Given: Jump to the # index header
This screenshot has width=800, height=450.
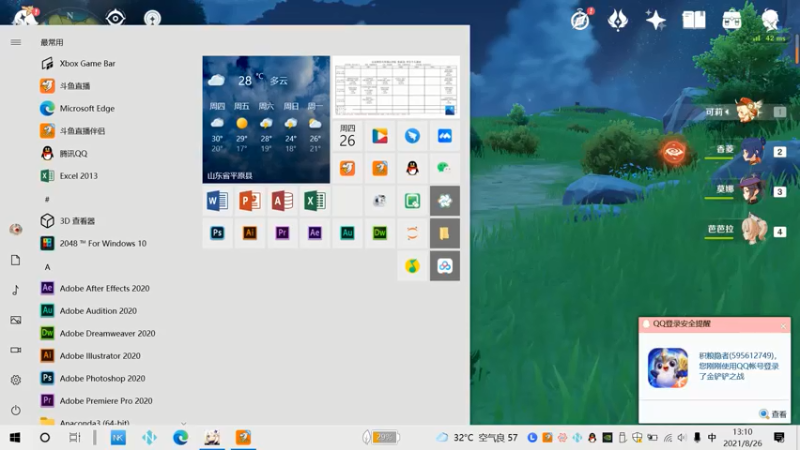Looking at the screenshot, I should pyautogui.click(x=47, y=199).
